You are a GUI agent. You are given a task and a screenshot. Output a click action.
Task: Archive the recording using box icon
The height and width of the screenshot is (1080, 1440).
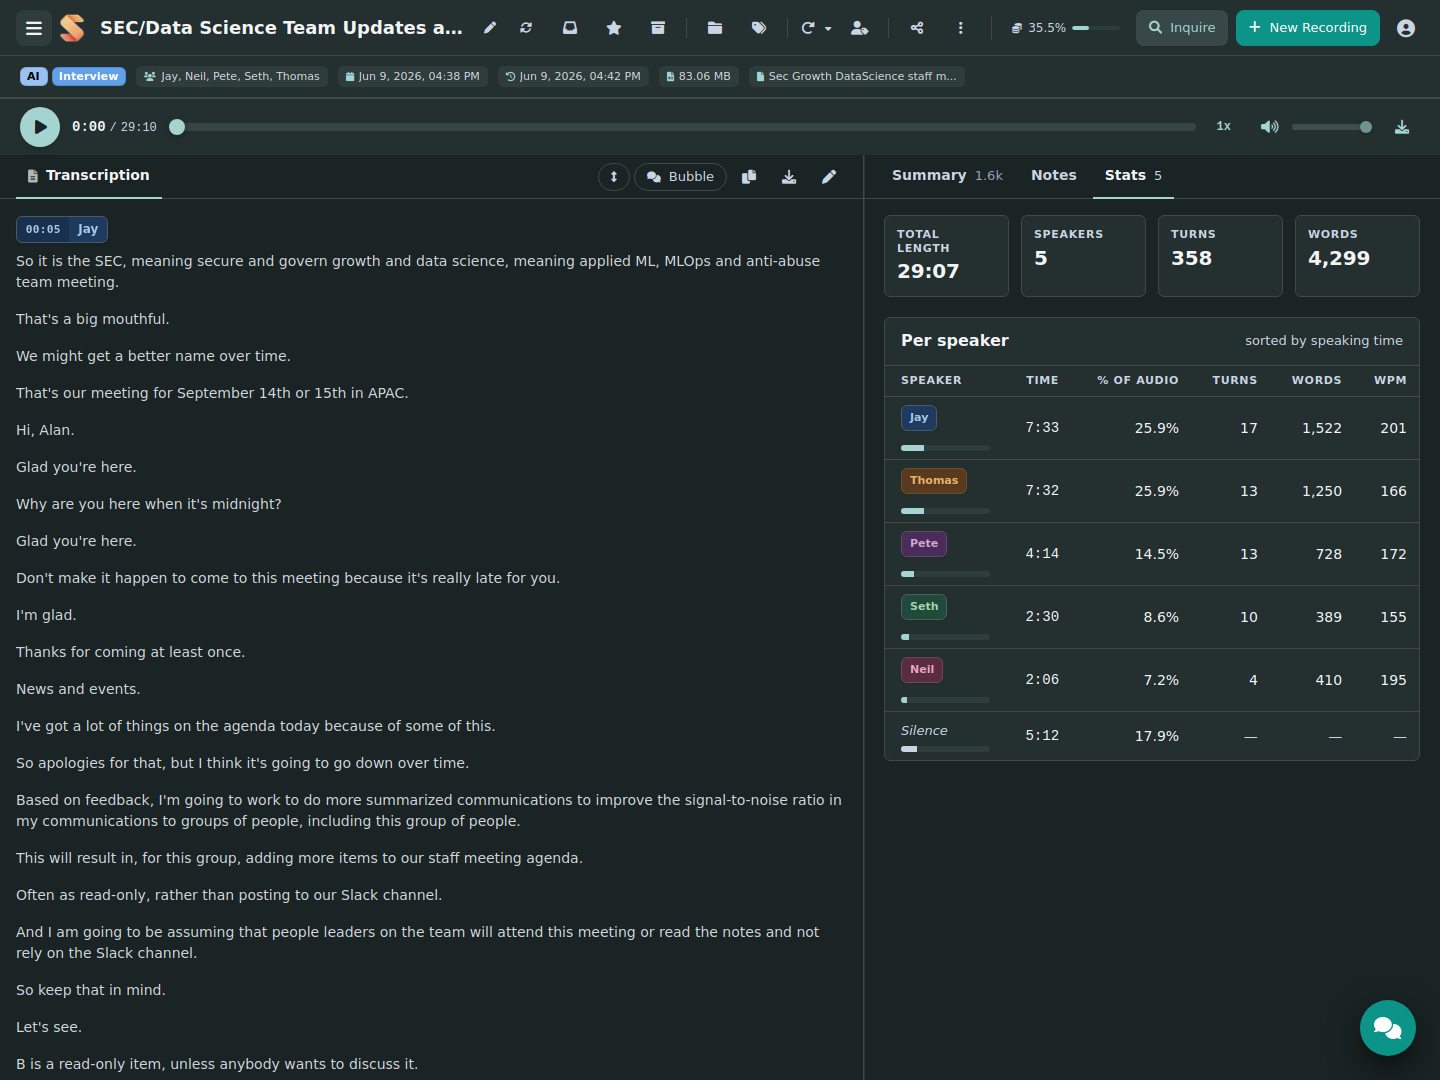658,28
